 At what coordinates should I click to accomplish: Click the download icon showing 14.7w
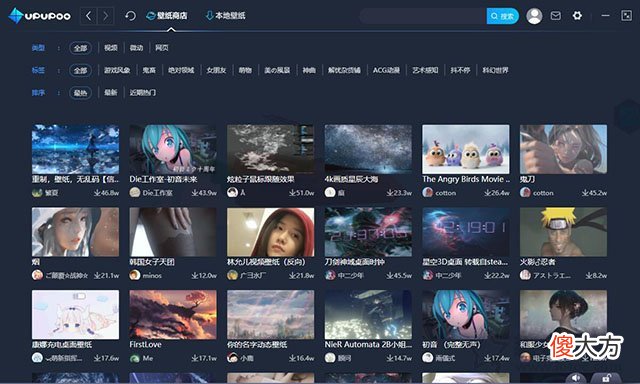(390, 358)
